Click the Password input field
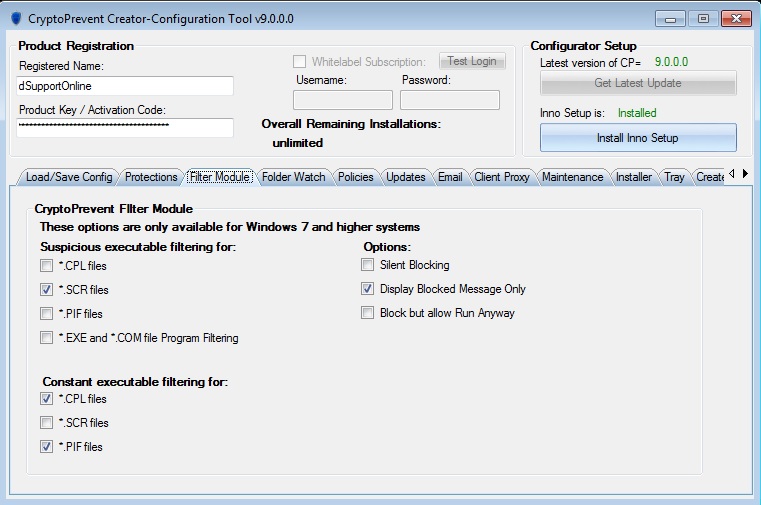The width and height of the screenshot is (761, 505). click(x=449, y=100)
